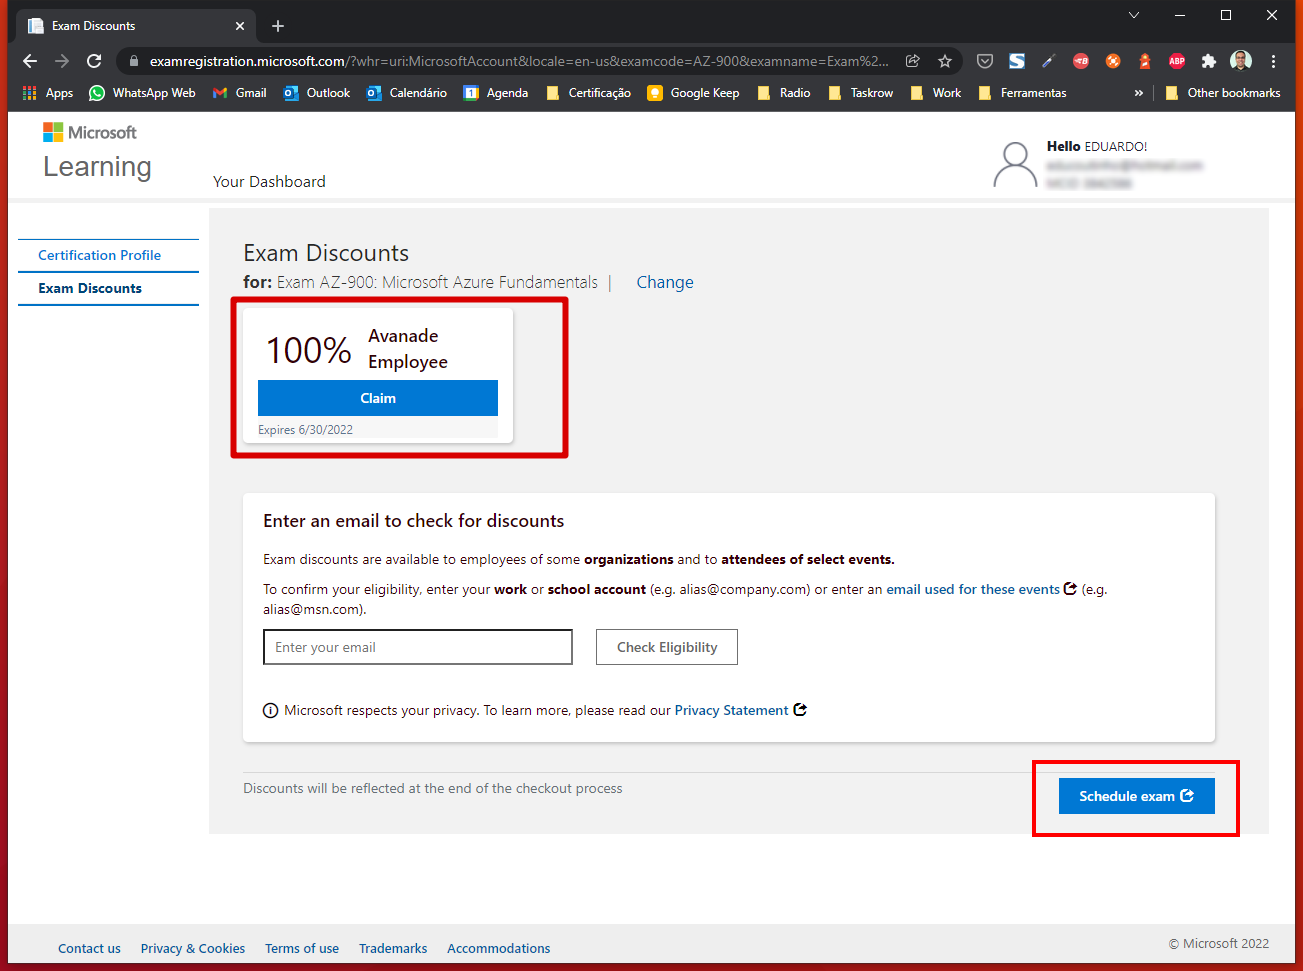1303x971 pixels.
Task: Click the share page icon in address bar
Action: 913,61
